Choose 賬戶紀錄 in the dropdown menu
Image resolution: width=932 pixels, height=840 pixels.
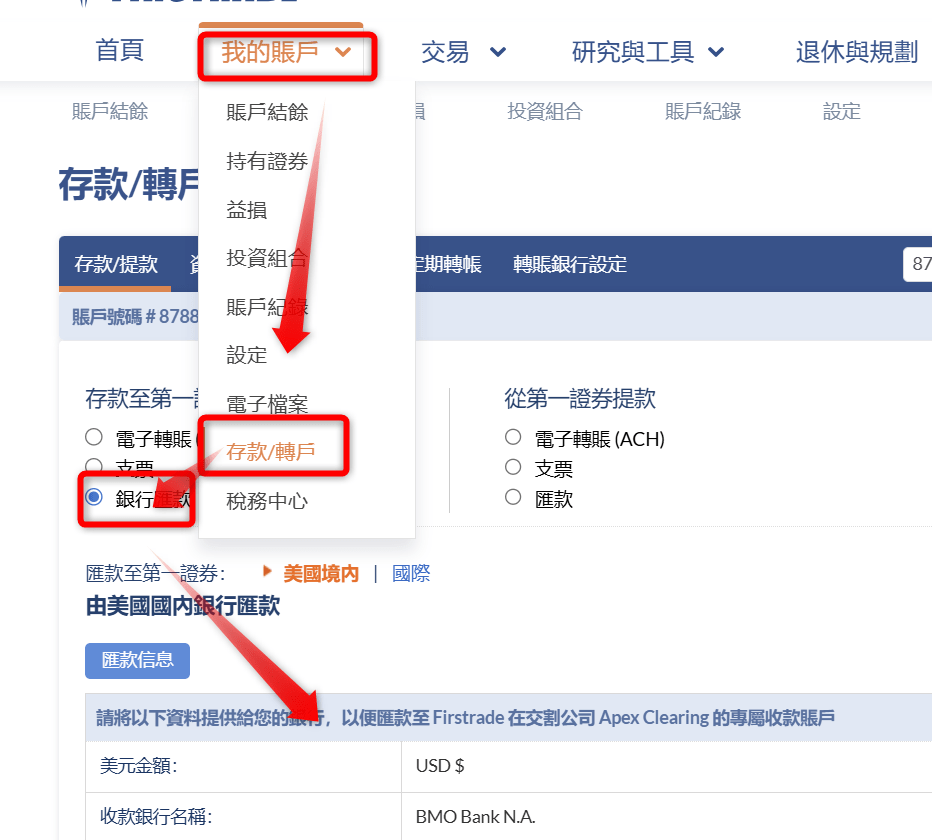tap(267, 307)
